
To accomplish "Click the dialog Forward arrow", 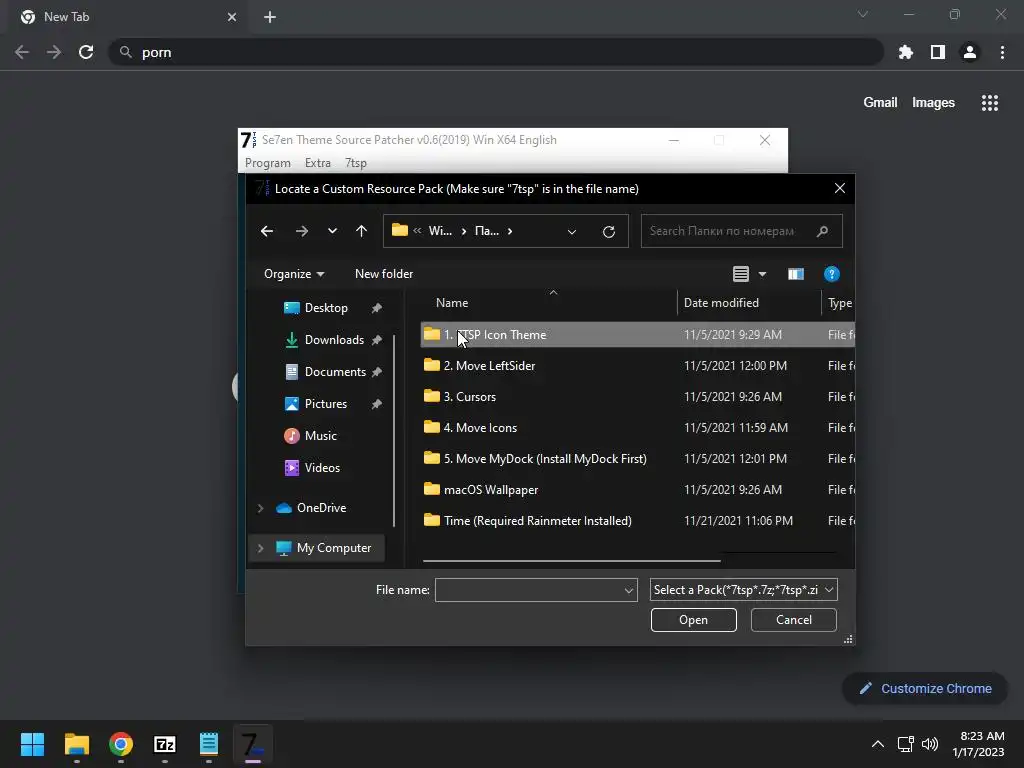I will (x=301, y=231).
